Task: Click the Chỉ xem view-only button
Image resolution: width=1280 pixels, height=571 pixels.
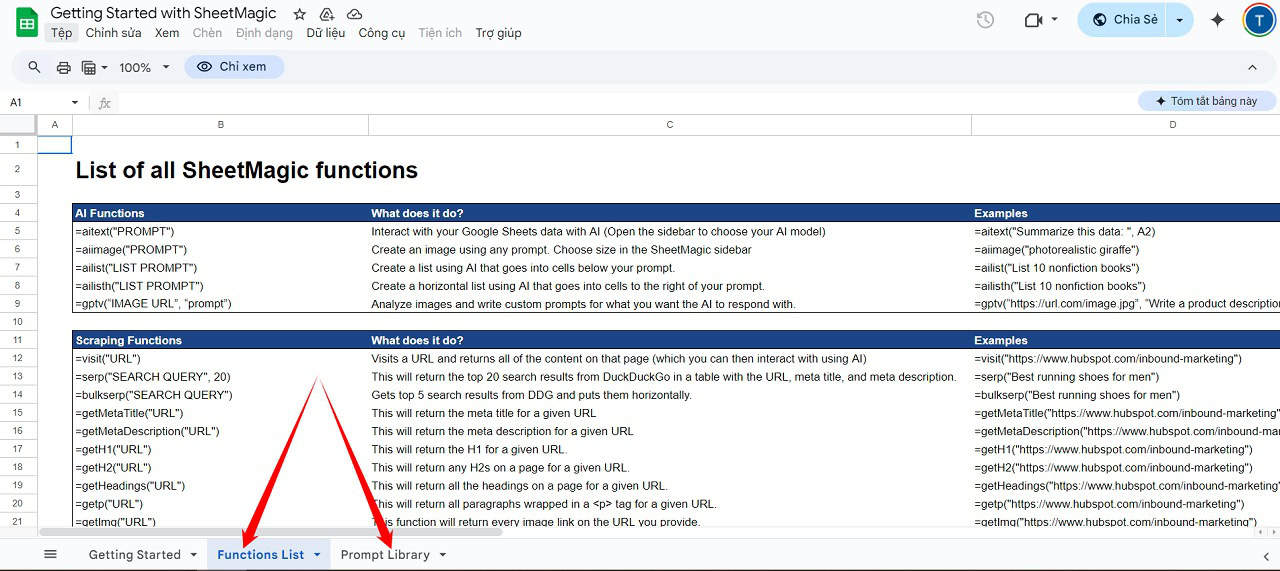Action: point(234,67)
